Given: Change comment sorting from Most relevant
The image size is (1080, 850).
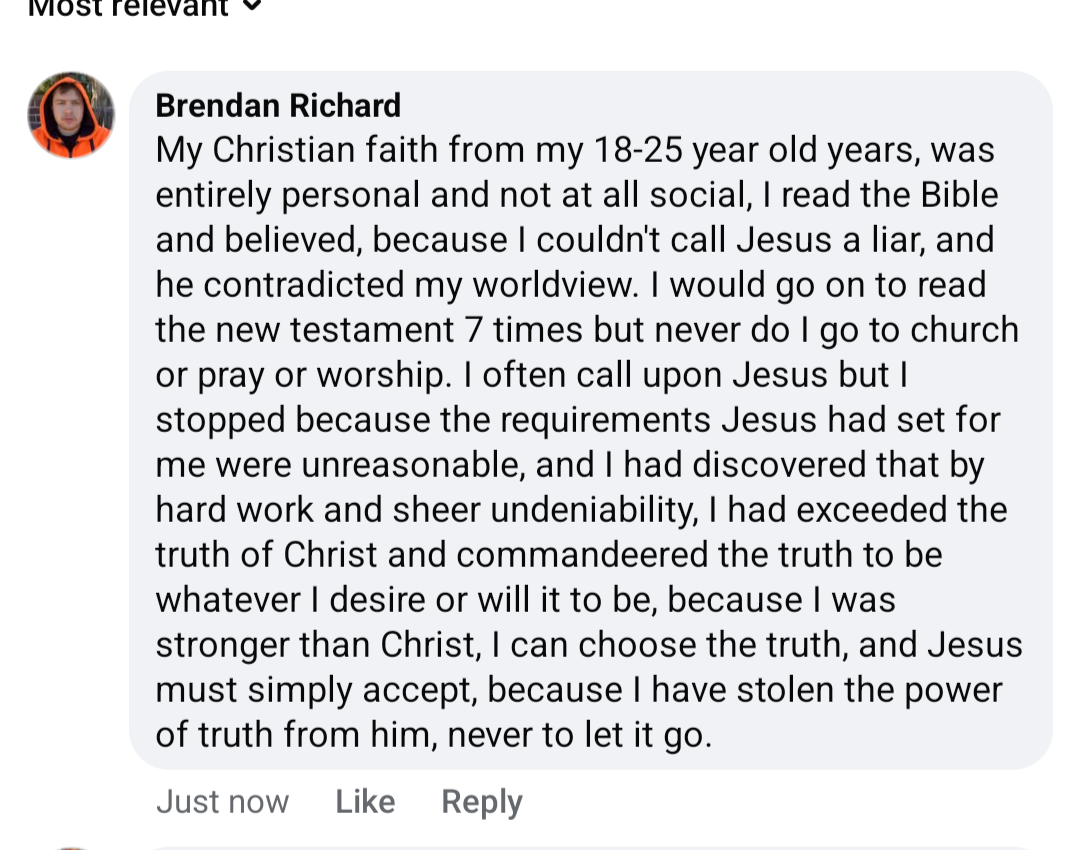Looking at the screenshot, I should 145,8.
